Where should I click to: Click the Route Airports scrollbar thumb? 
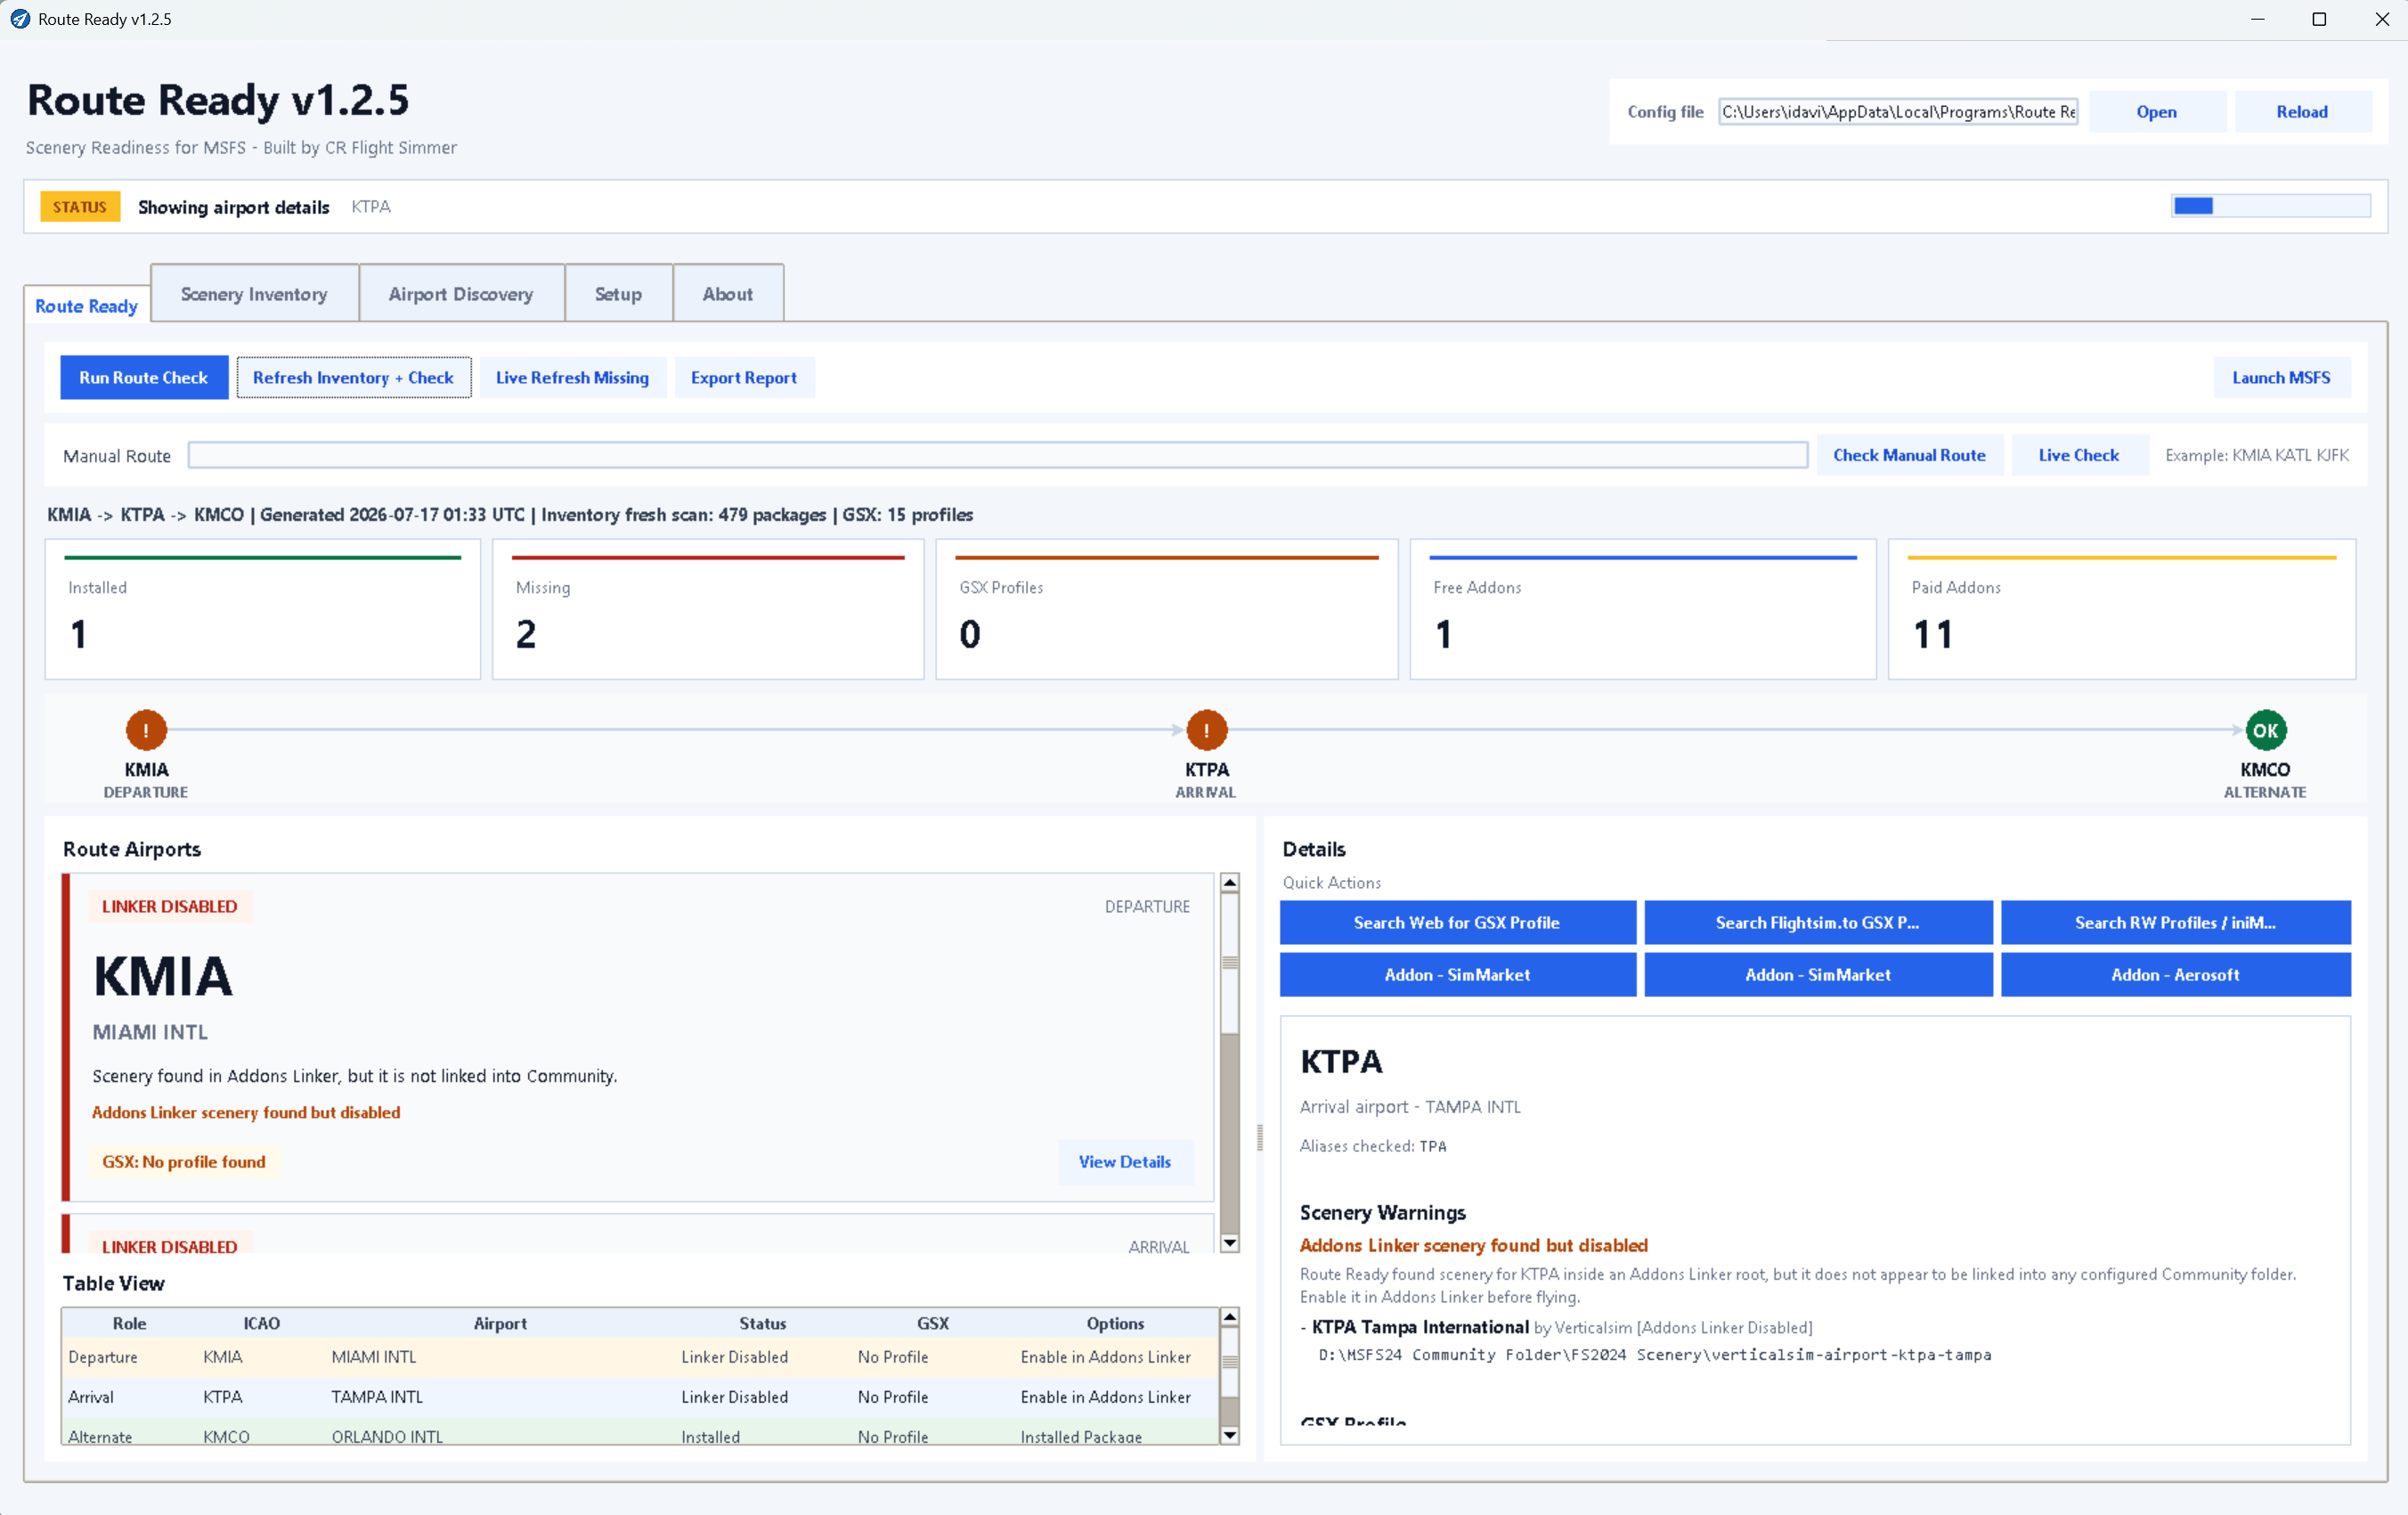[1229, 963]
